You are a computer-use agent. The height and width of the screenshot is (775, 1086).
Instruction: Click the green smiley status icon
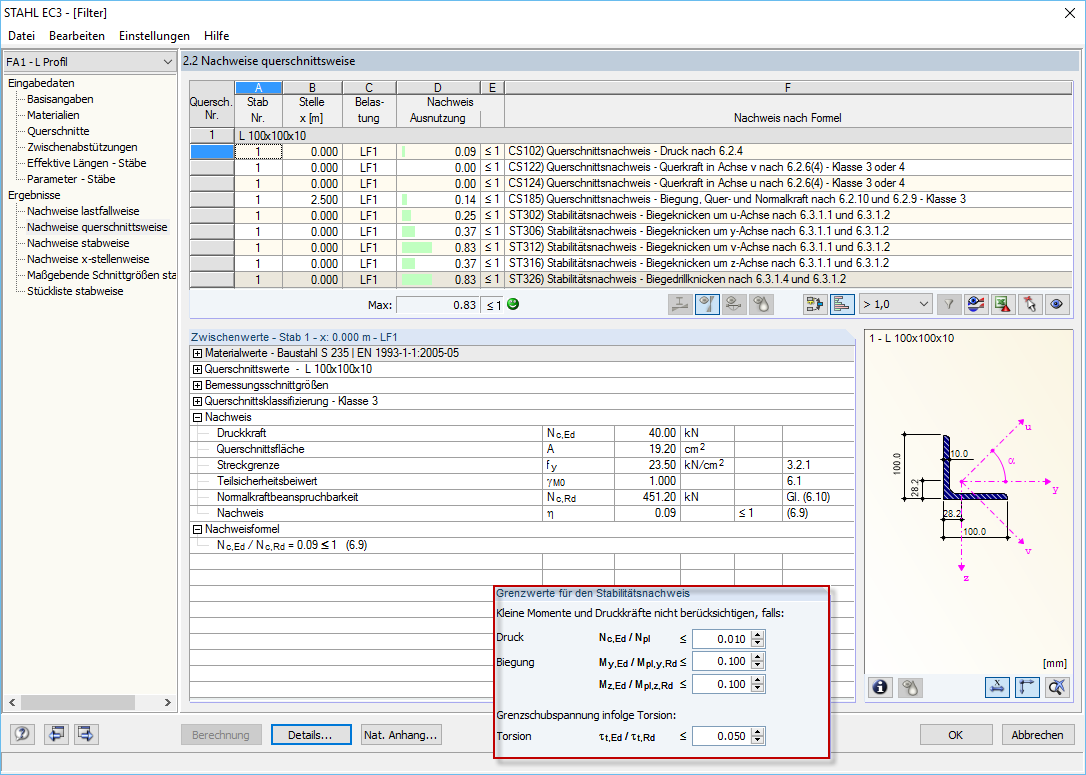(x=513, y=304)
